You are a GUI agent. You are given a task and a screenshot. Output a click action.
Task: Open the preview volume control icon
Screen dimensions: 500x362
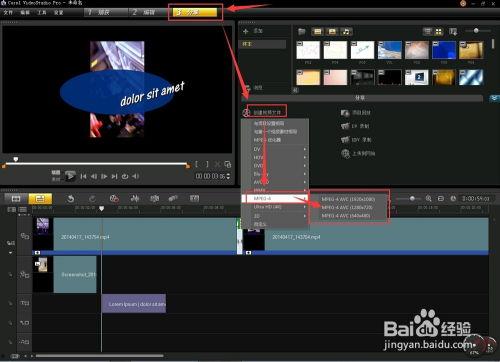point(135,176)
